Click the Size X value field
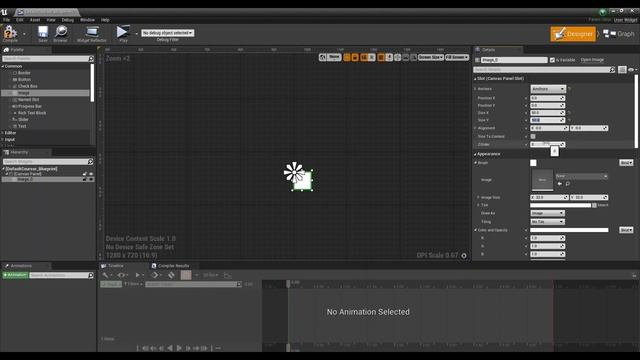Screen dimensions: 640x360 point(547,113)
